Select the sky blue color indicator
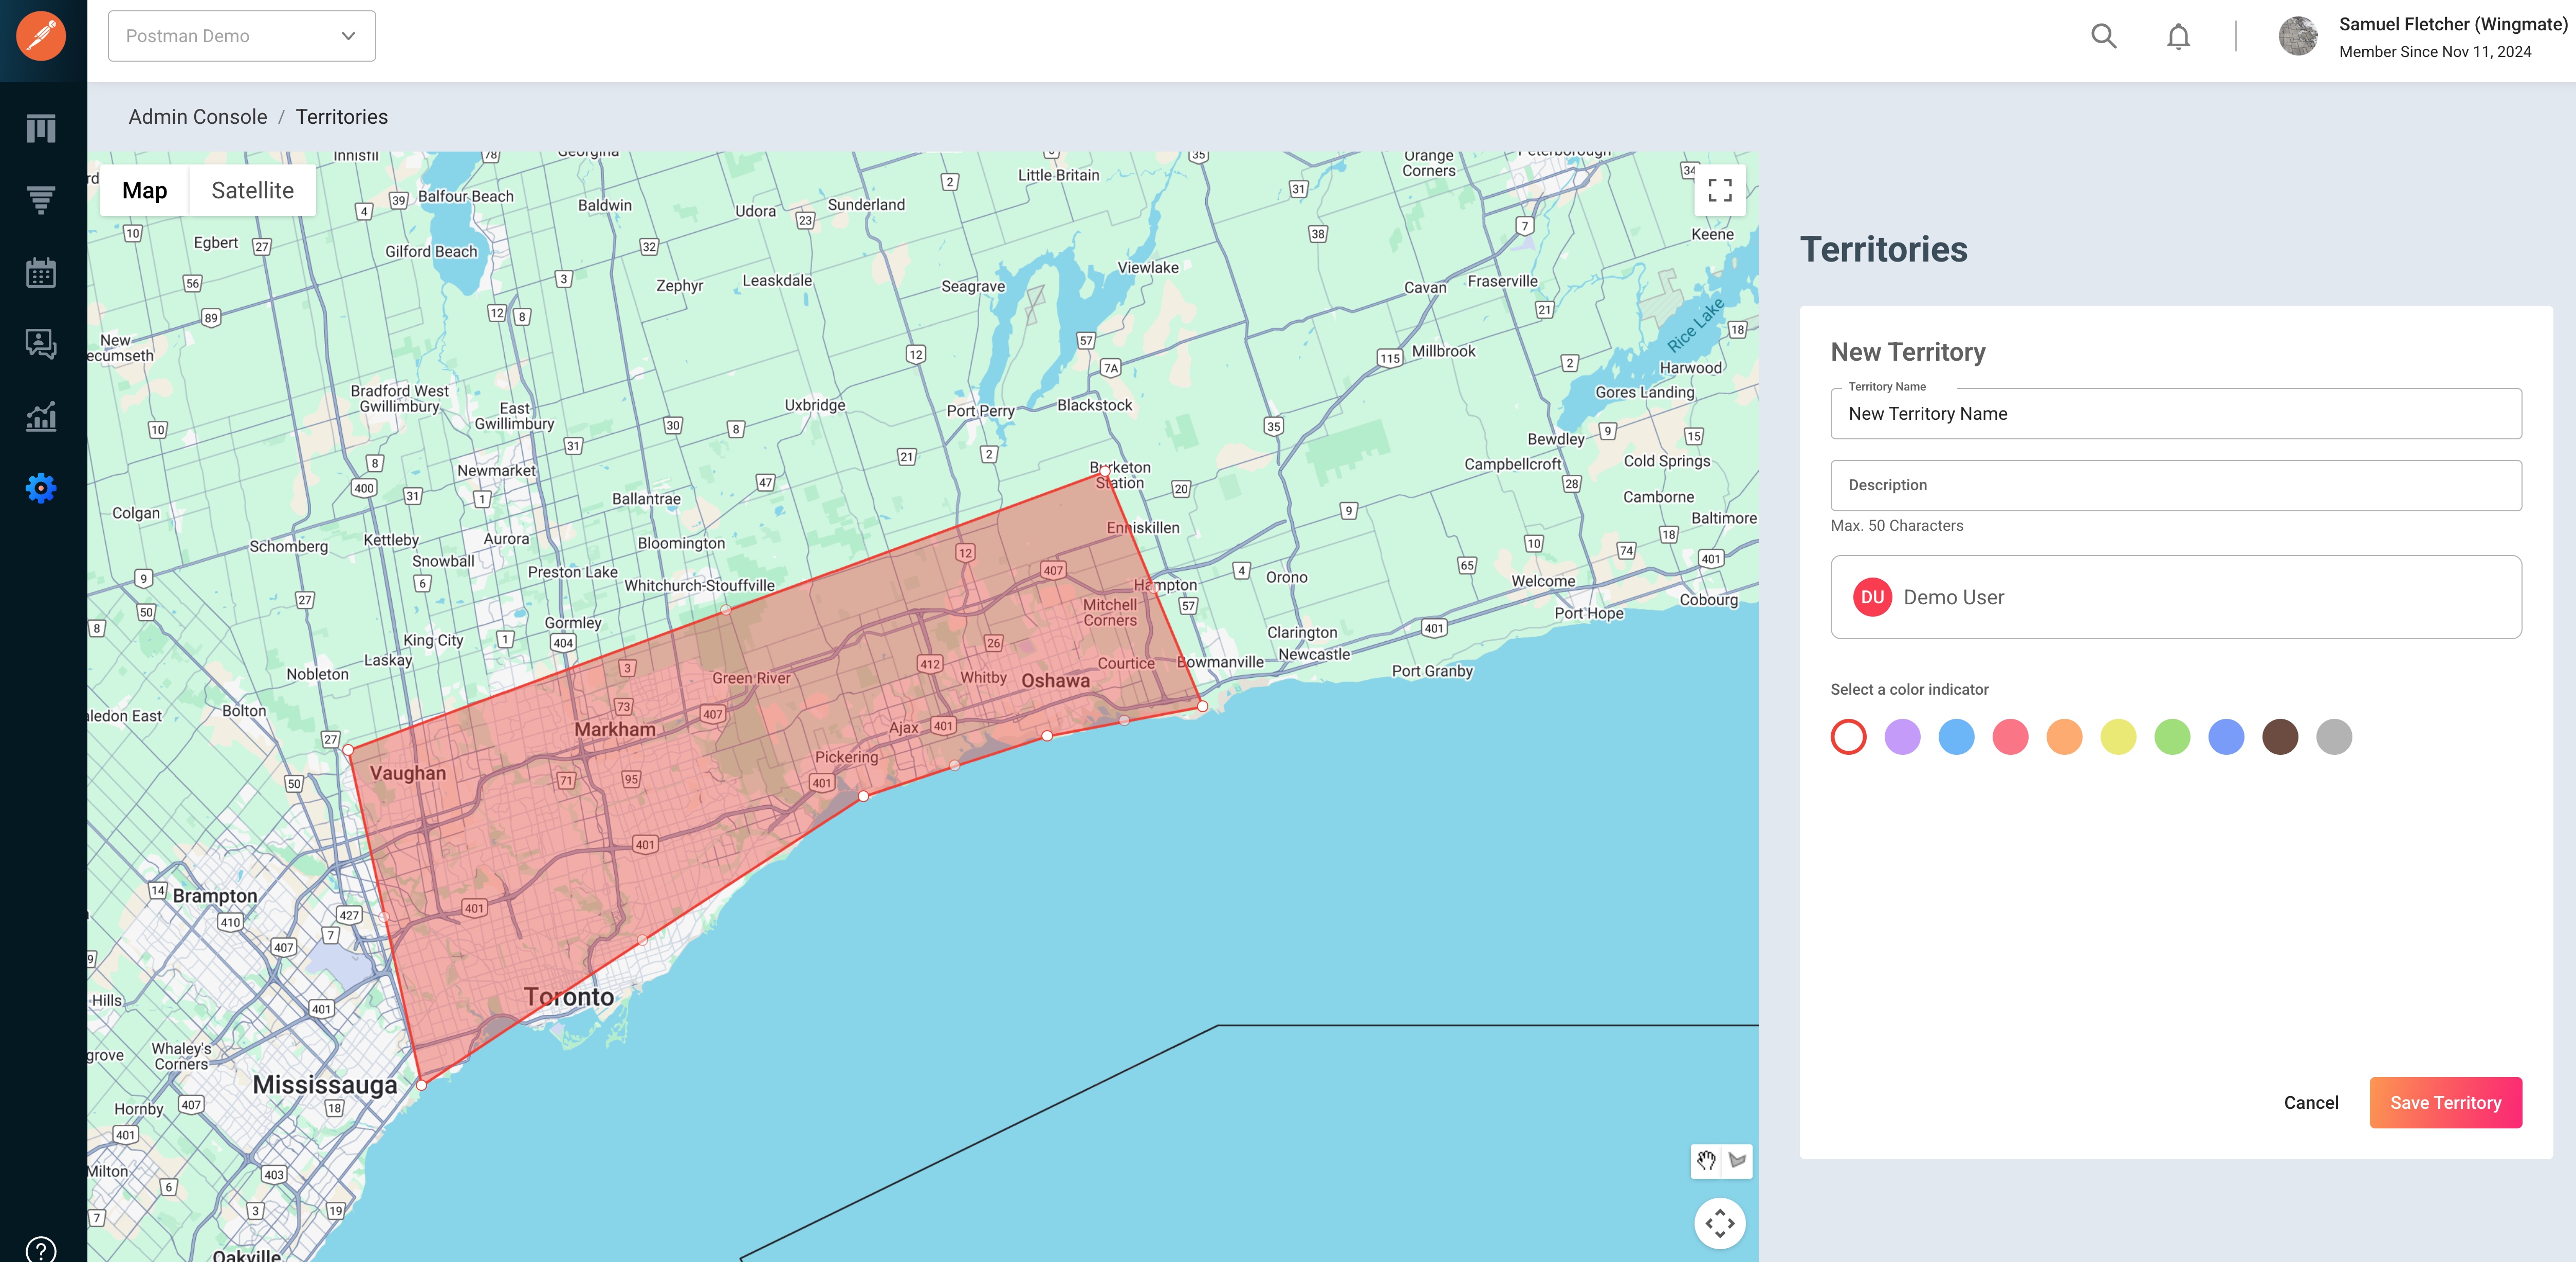This screenshot has width=2576, height=1262. coord(1956,737)
